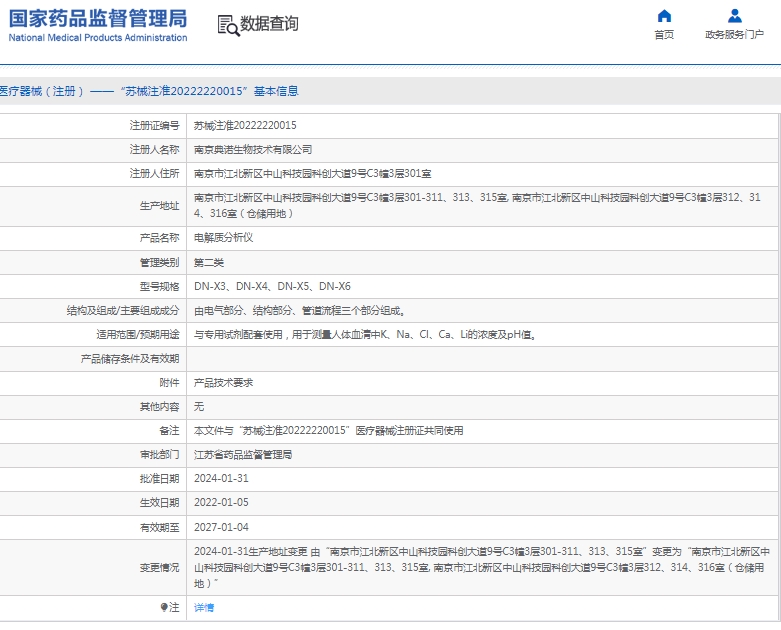Click the page heading 医疗器械（注册）基本信息
The width and height of the screenshot is (781, 630).
point(149,91)
